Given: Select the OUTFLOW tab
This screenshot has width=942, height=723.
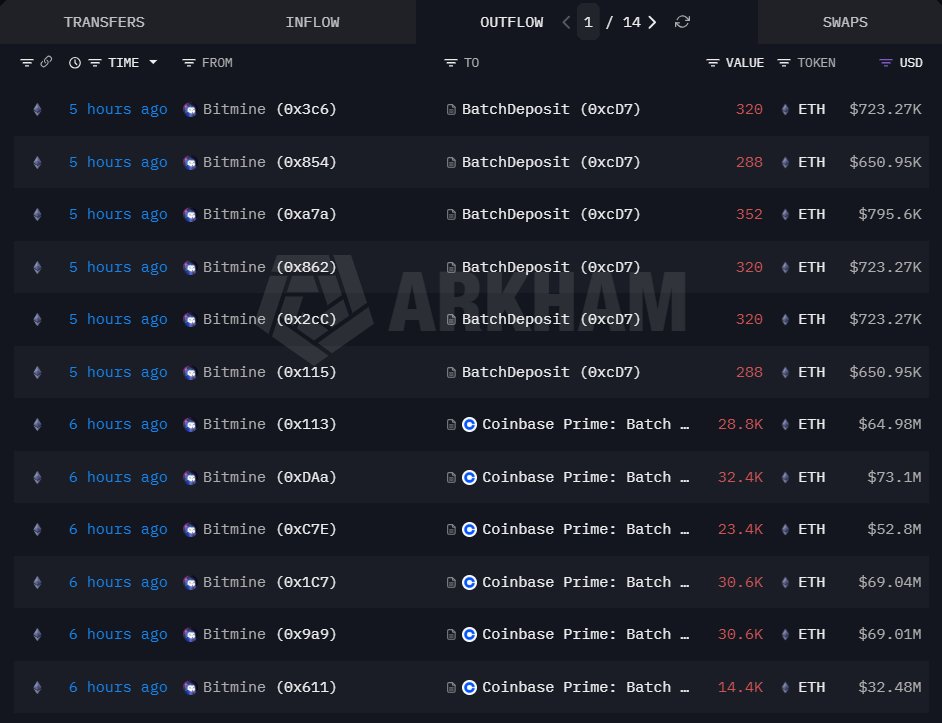Looking at the screenshot, I should pos(511,22).
